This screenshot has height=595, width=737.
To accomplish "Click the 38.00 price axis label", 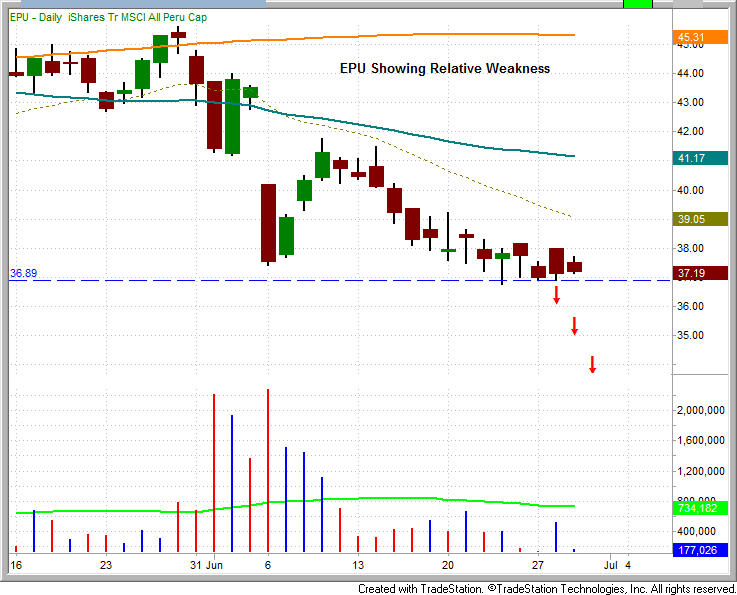I will click(690, 248).
